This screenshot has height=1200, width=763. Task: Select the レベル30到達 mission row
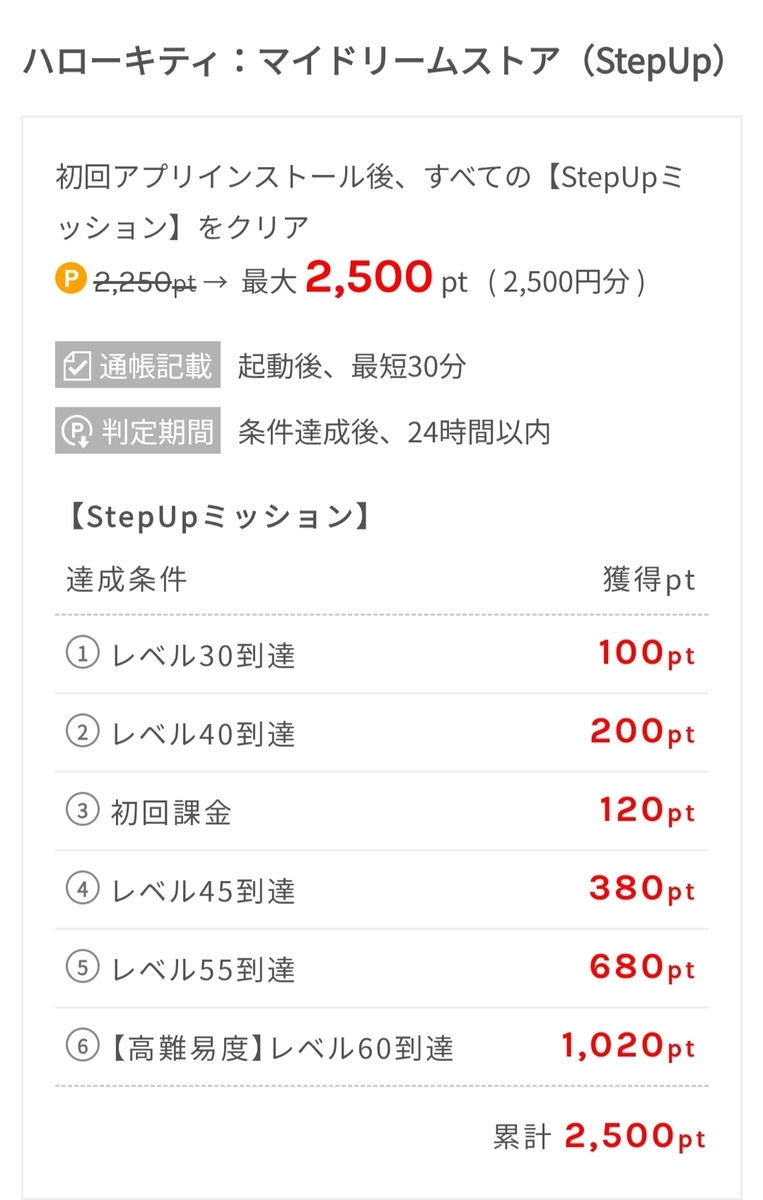click(x=381, y=655)
